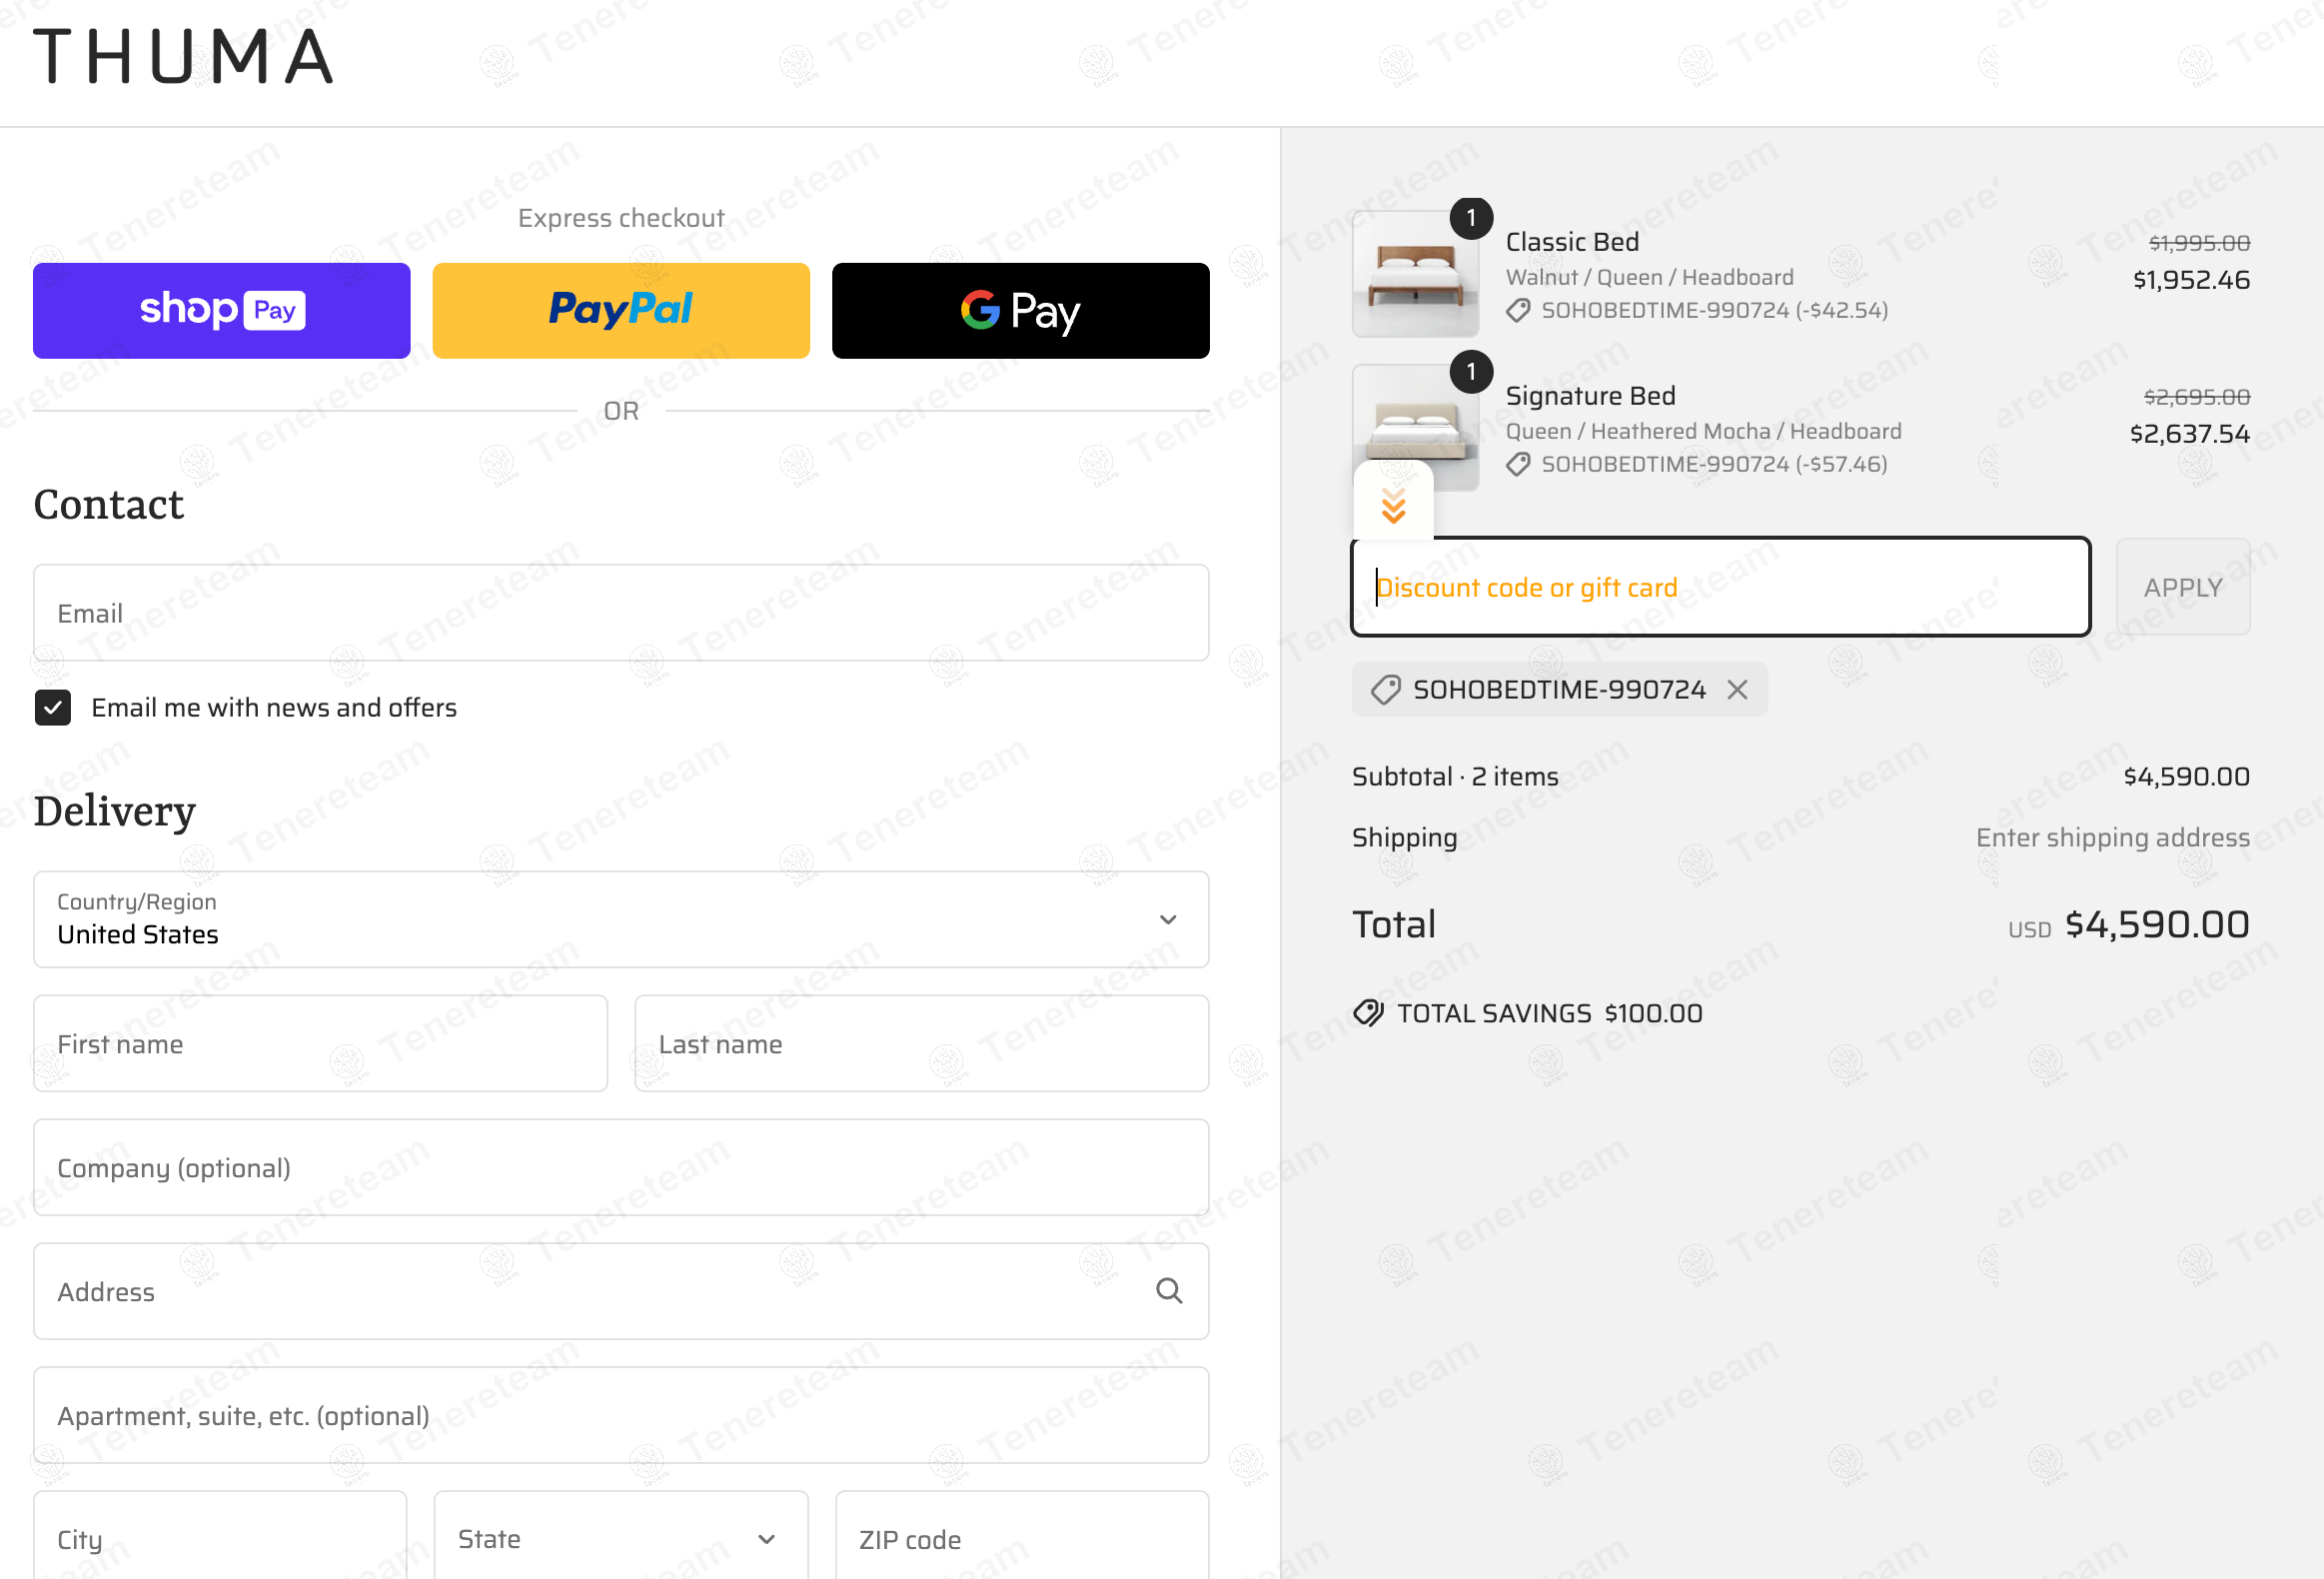Click the applied discount tag icon
The width and height of the screenshot is (2324, 1579).
[1385, 690]
